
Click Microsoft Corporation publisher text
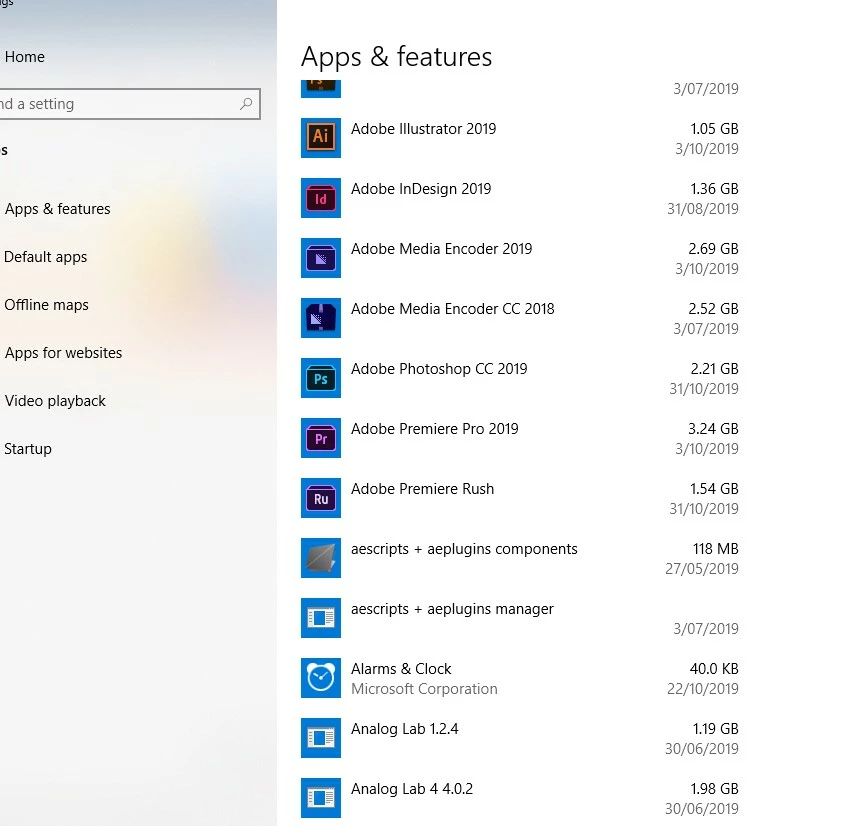pos(424,690)
